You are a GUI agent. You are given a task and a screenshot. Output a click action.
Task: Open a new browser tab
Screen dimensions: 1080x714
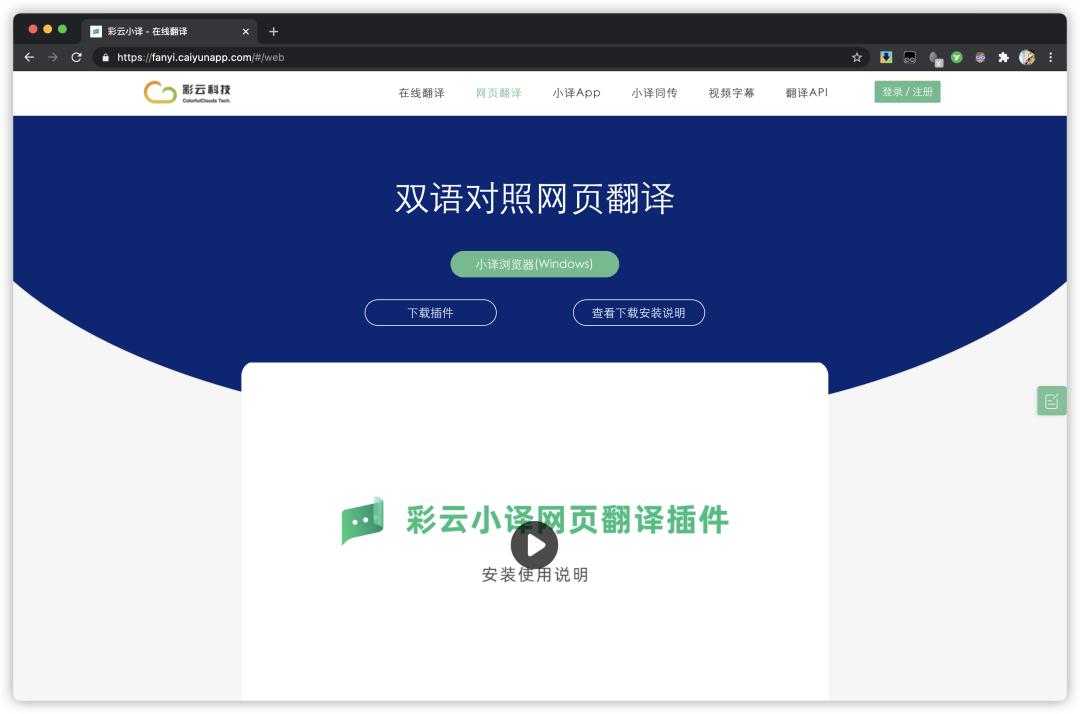(275, 30)
